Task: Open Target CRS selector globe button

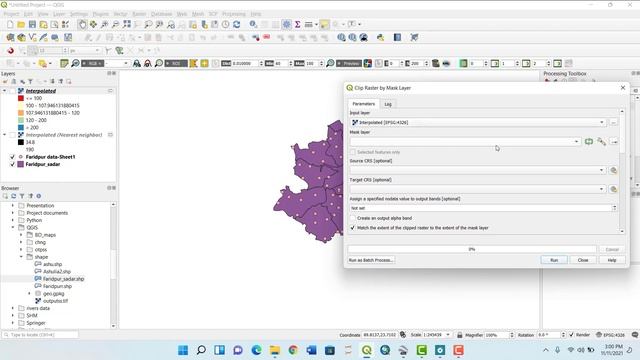Action: pyautogui.click(x=613, y=189)
